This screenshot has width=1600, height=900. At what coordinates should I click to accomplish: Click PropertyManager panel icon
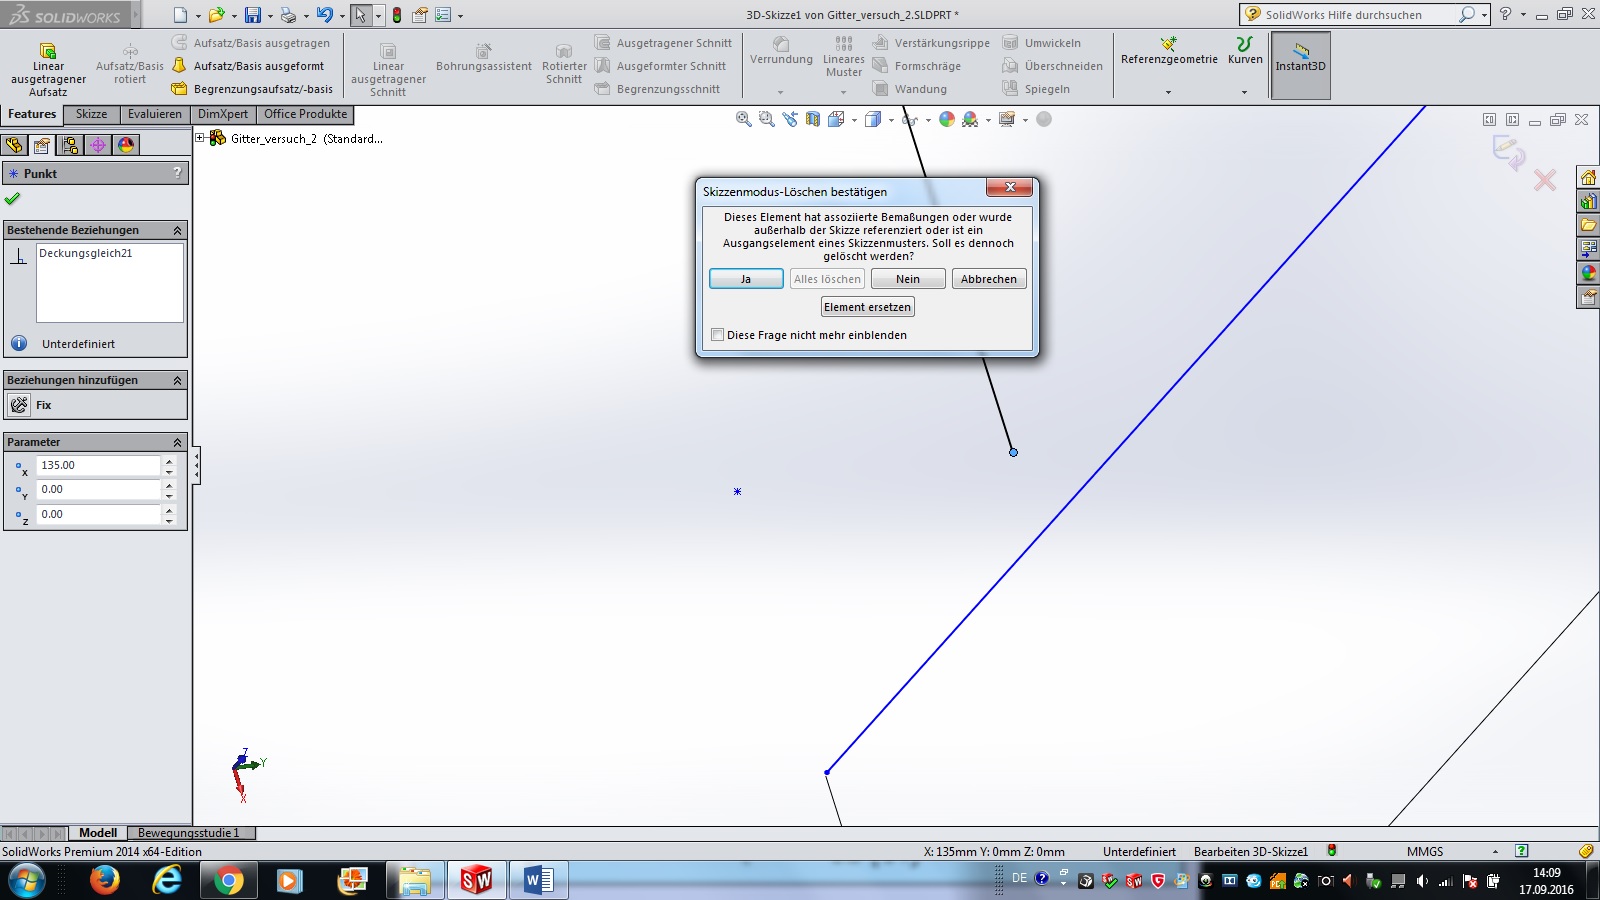(42, 145)
